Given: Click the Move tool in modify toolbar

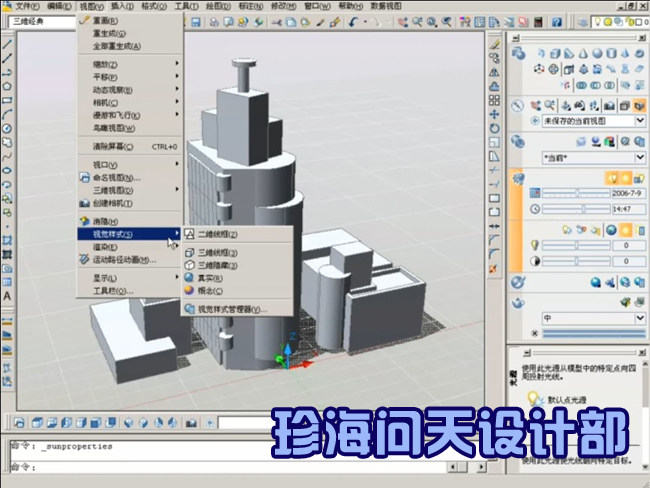Looking at the screenshot, I should point(494,114).
